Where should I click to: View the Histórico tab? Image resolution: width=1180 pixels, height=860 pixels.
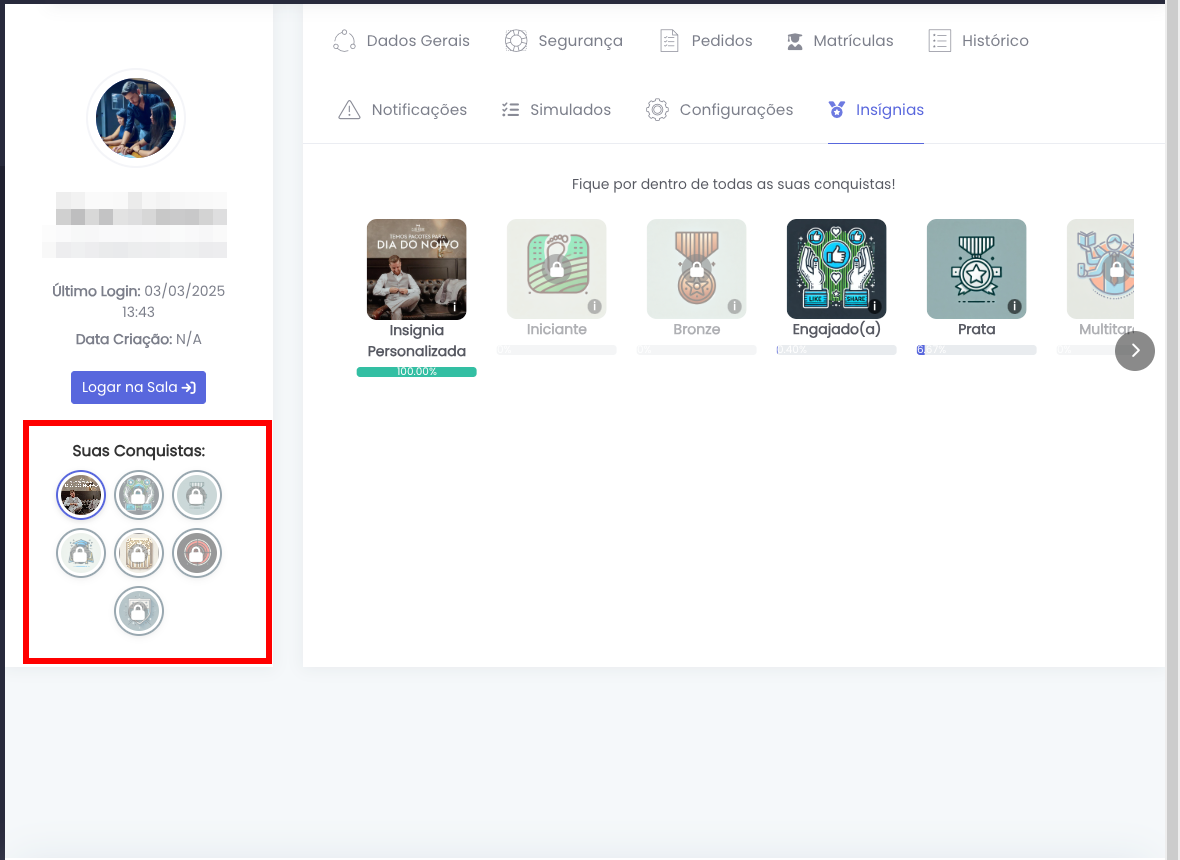pos(978,41)
